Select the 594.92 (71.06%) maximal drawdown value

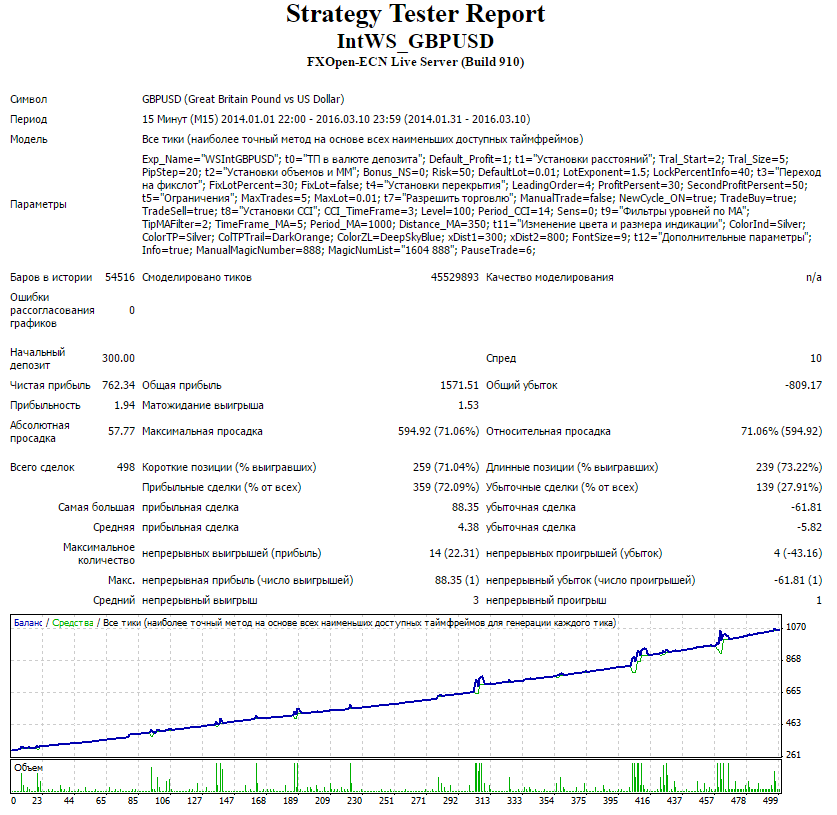click(x=438, y=431)
